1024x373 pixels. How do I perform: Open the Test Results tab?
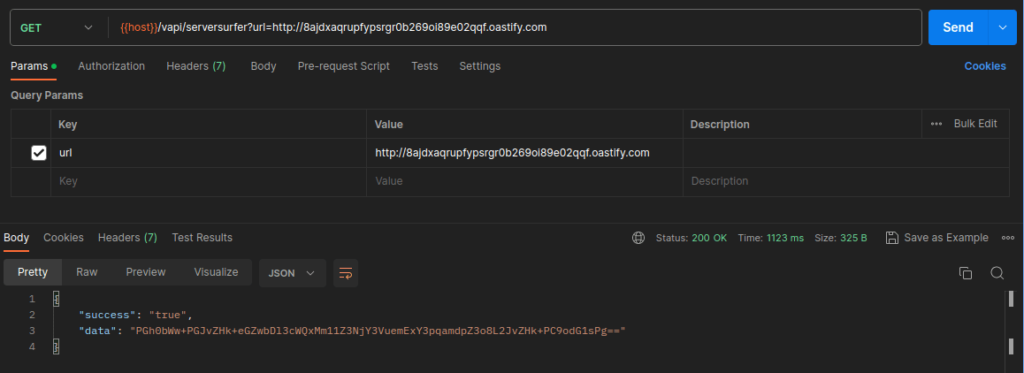tap(202, 238)
